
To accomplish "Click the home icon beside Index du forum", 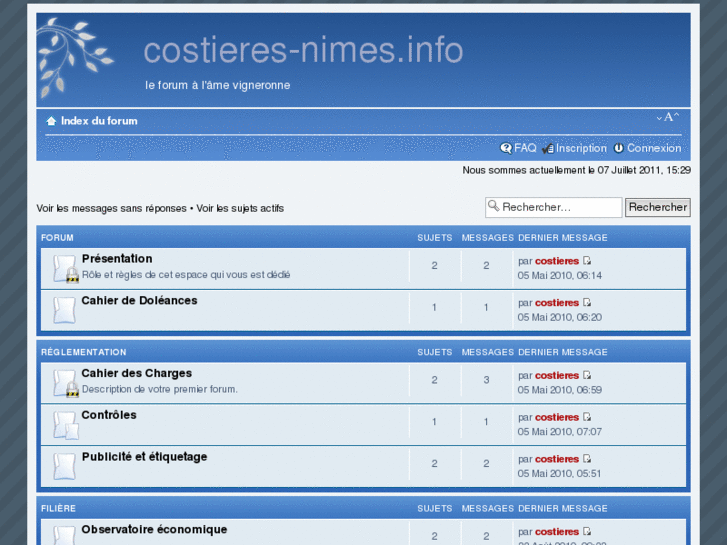I will (x=51, y=121).
